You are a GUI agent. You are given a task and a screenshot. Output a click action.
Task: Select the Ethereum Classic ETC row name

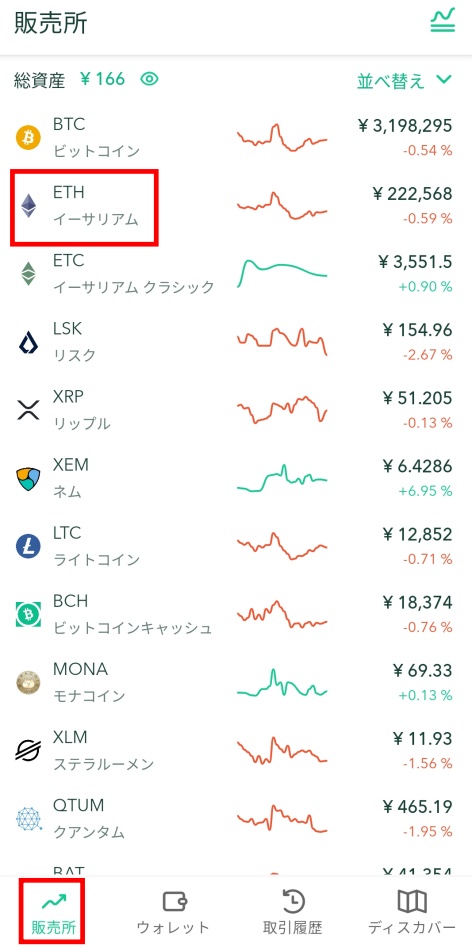[x=133, y=274]
